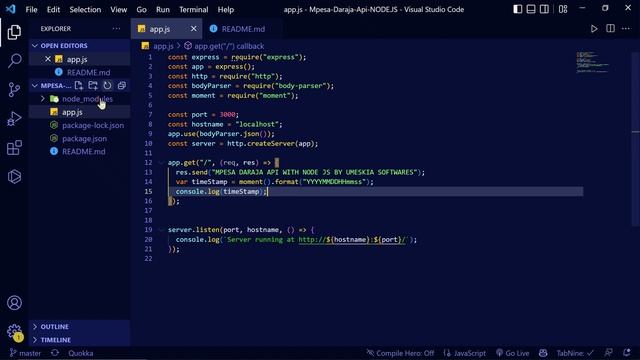This screenshot has width=640, height=360.
Task: Expand the node_modules folder
Action: click(42, 99)
